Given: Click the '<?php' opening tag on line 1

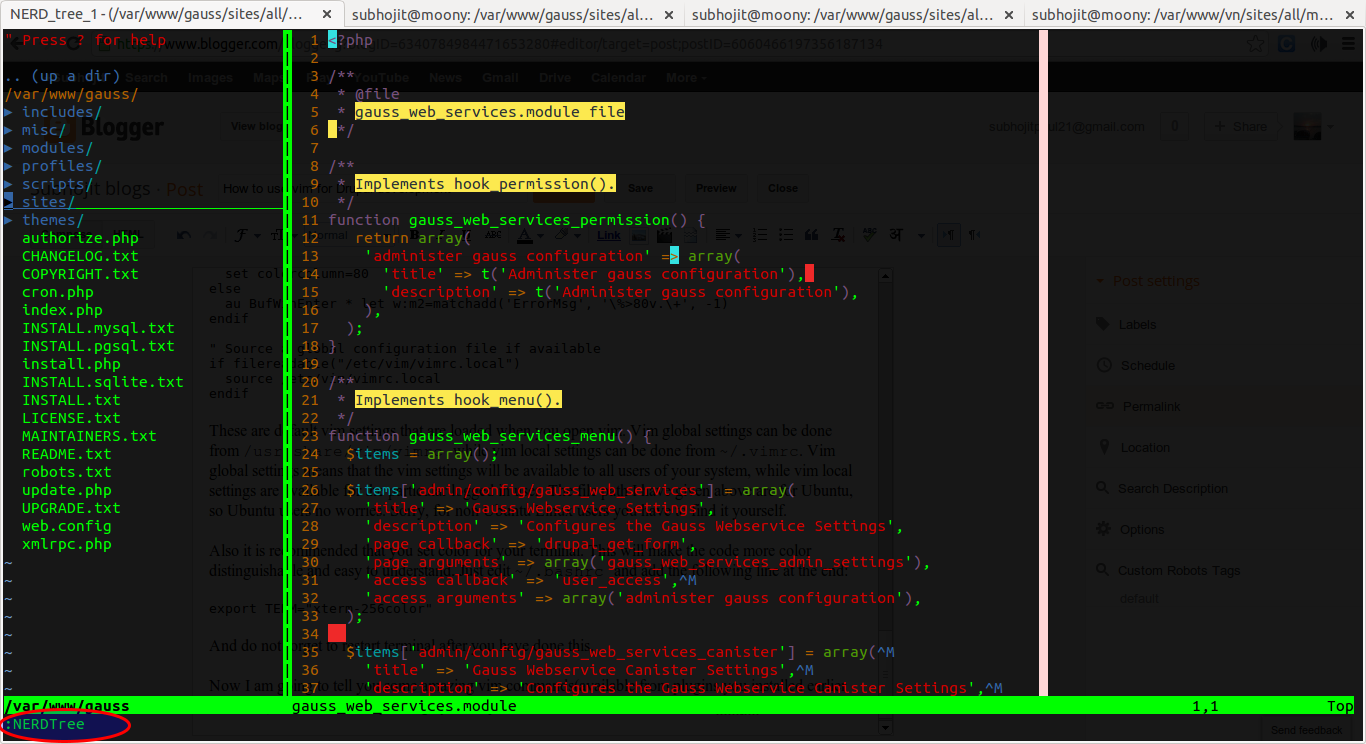Looking at the screenshot, I should click(x=350, y=40).
